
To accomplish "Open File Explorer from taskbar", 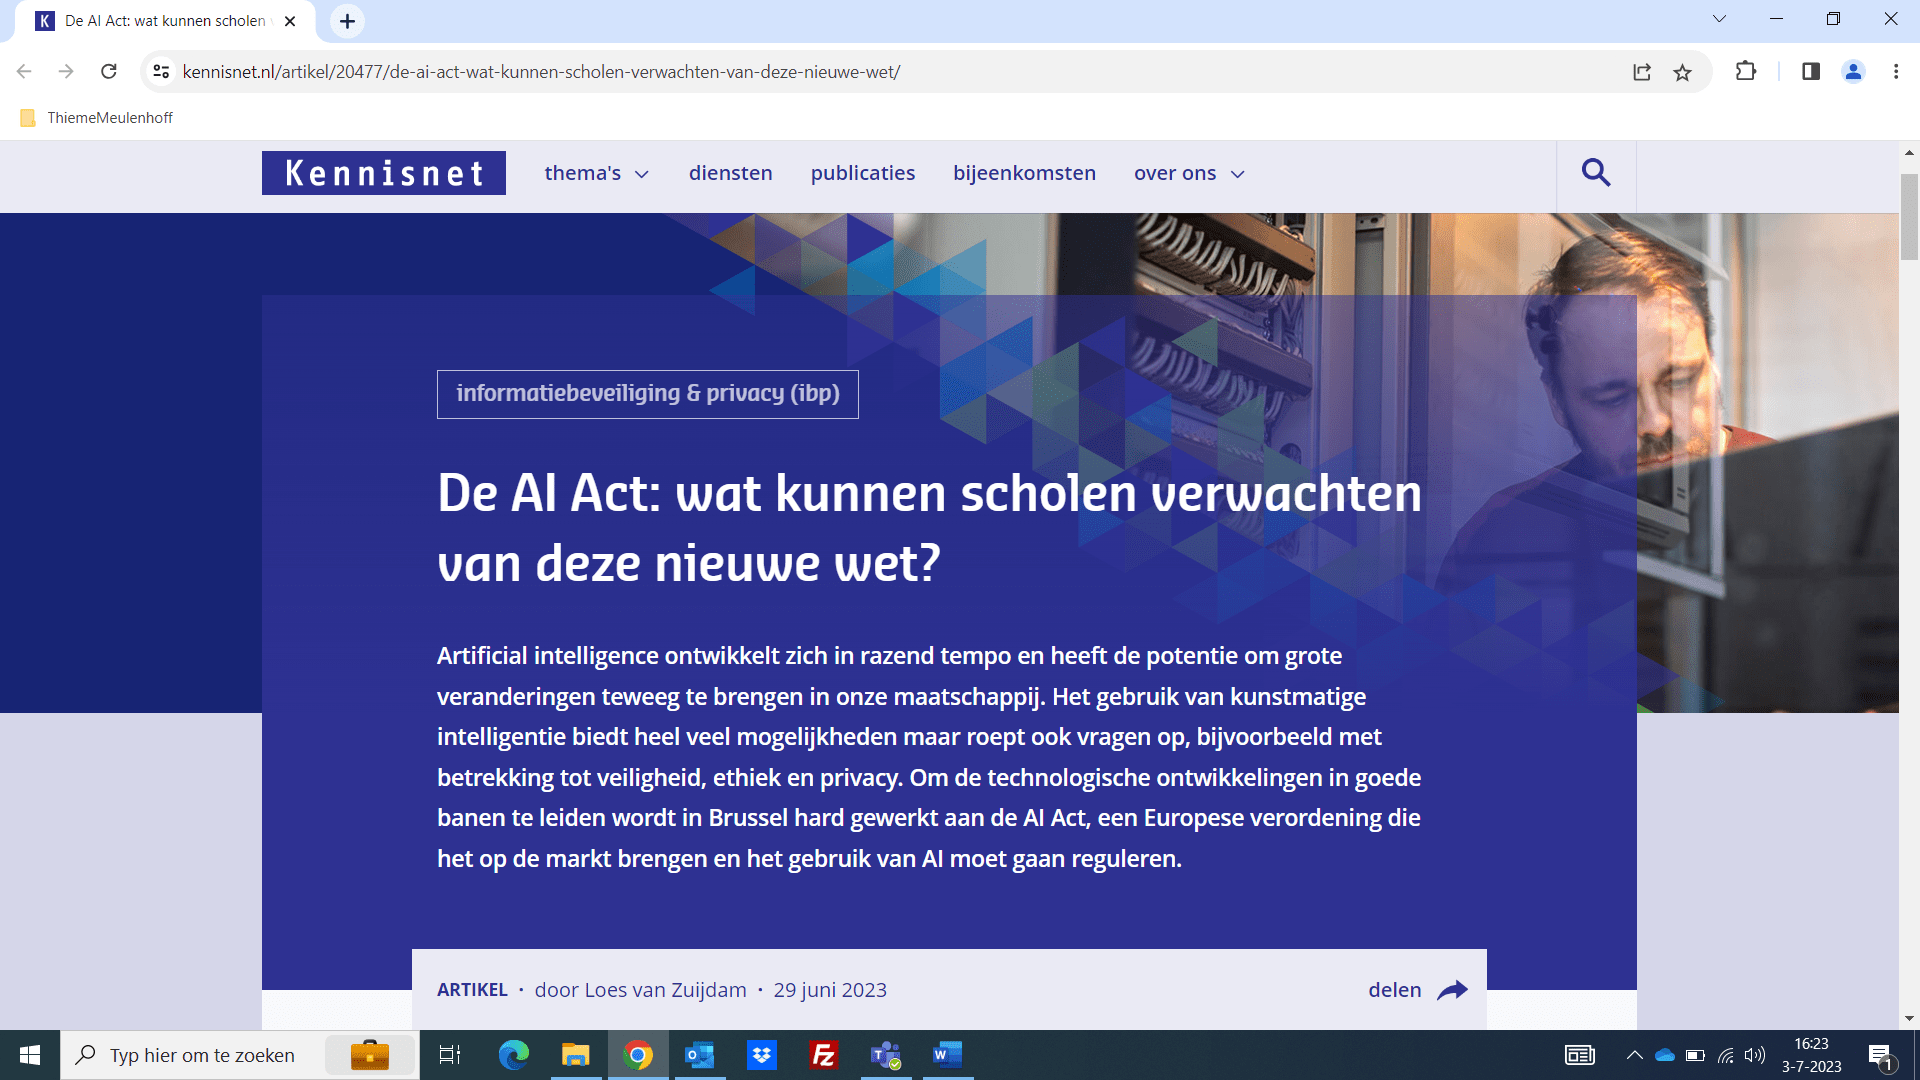I will (x=576, y=1055).
